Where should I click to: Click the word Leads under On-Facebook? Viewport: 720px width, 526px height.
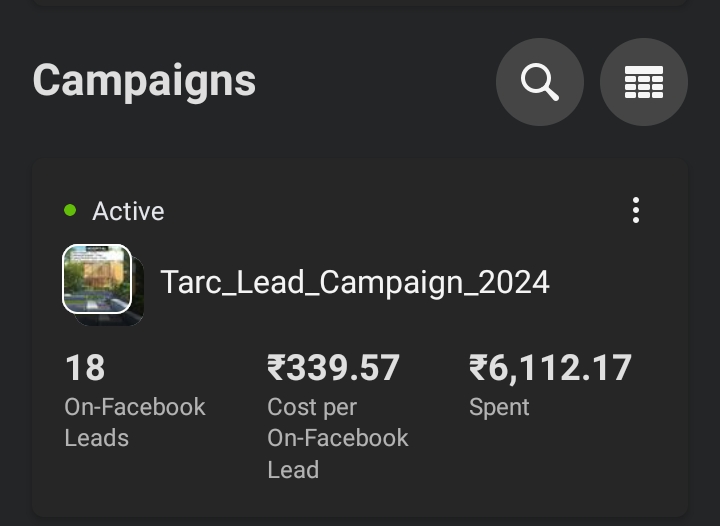point(97,438)
